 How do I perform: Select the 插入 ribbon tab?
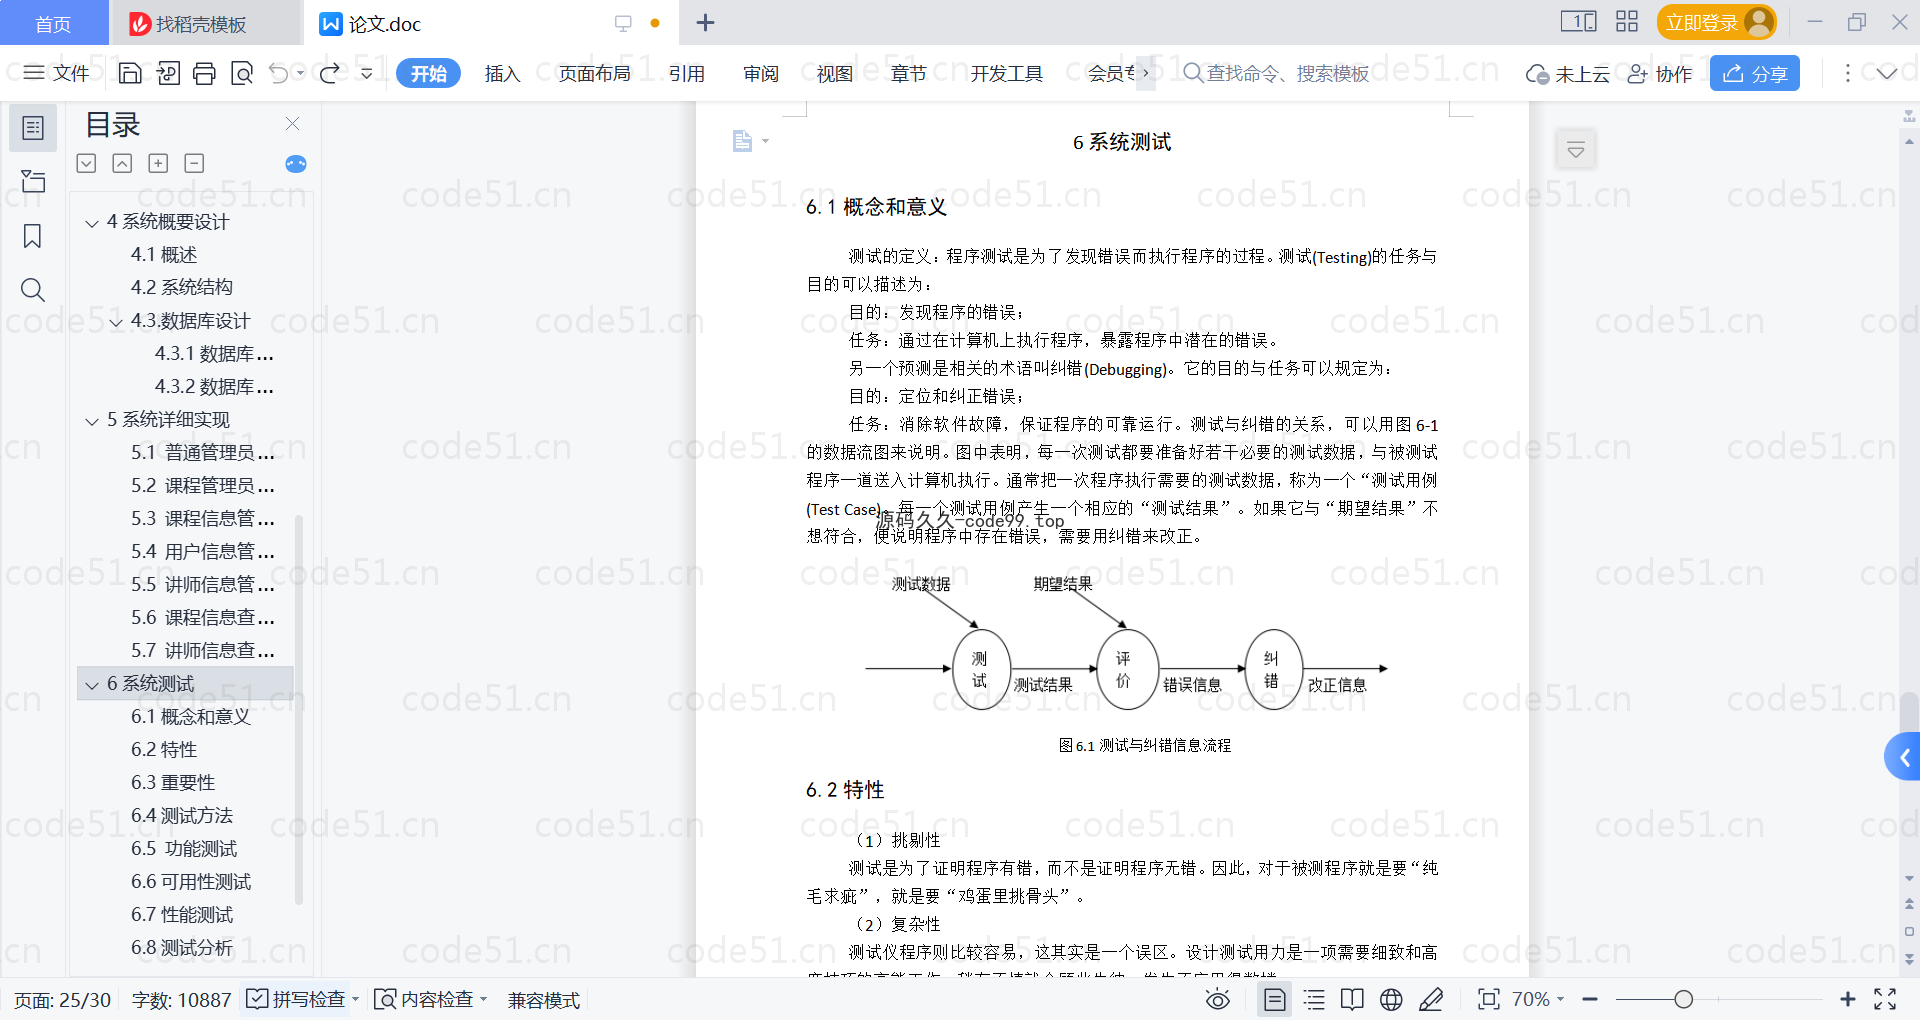pyautogui.click(x=502, y=73)
